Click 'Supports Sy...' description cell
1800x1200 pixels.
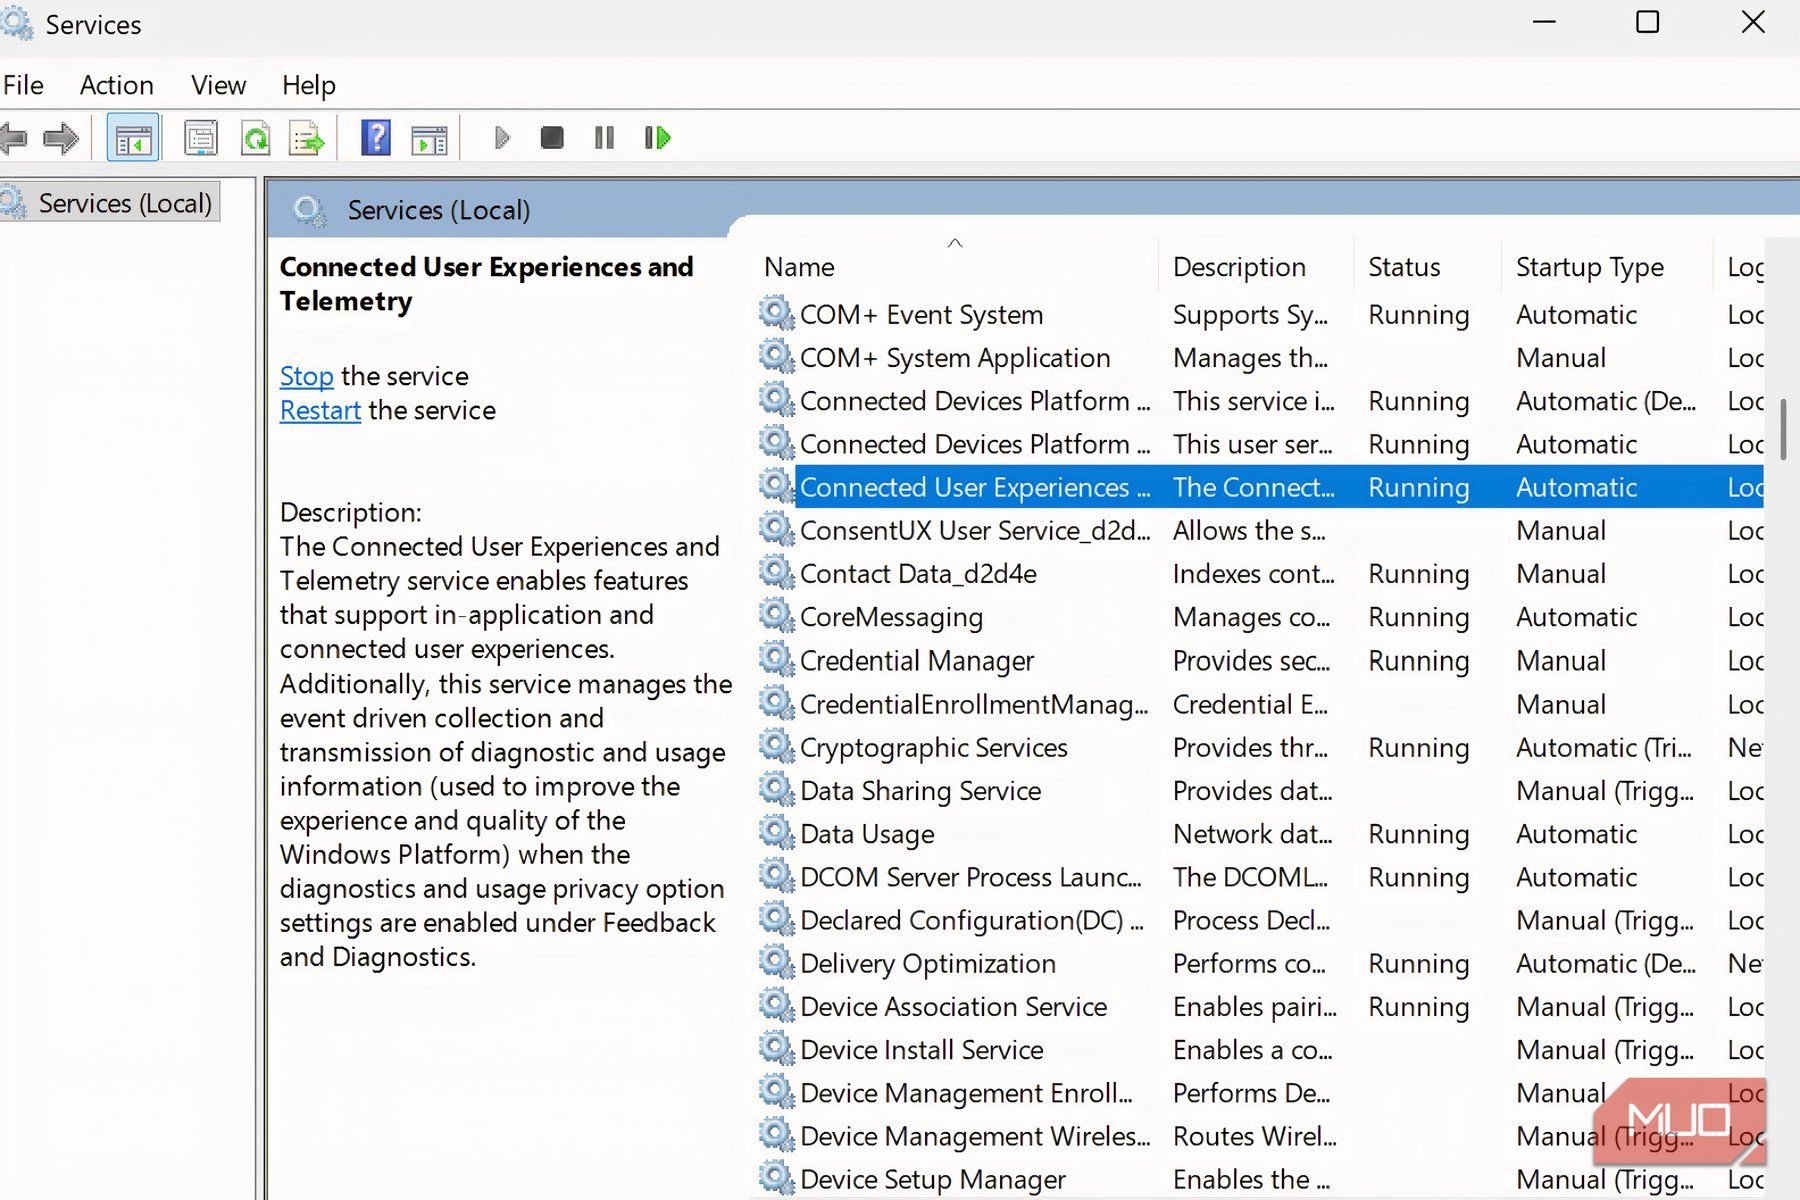click(1250, 315)
